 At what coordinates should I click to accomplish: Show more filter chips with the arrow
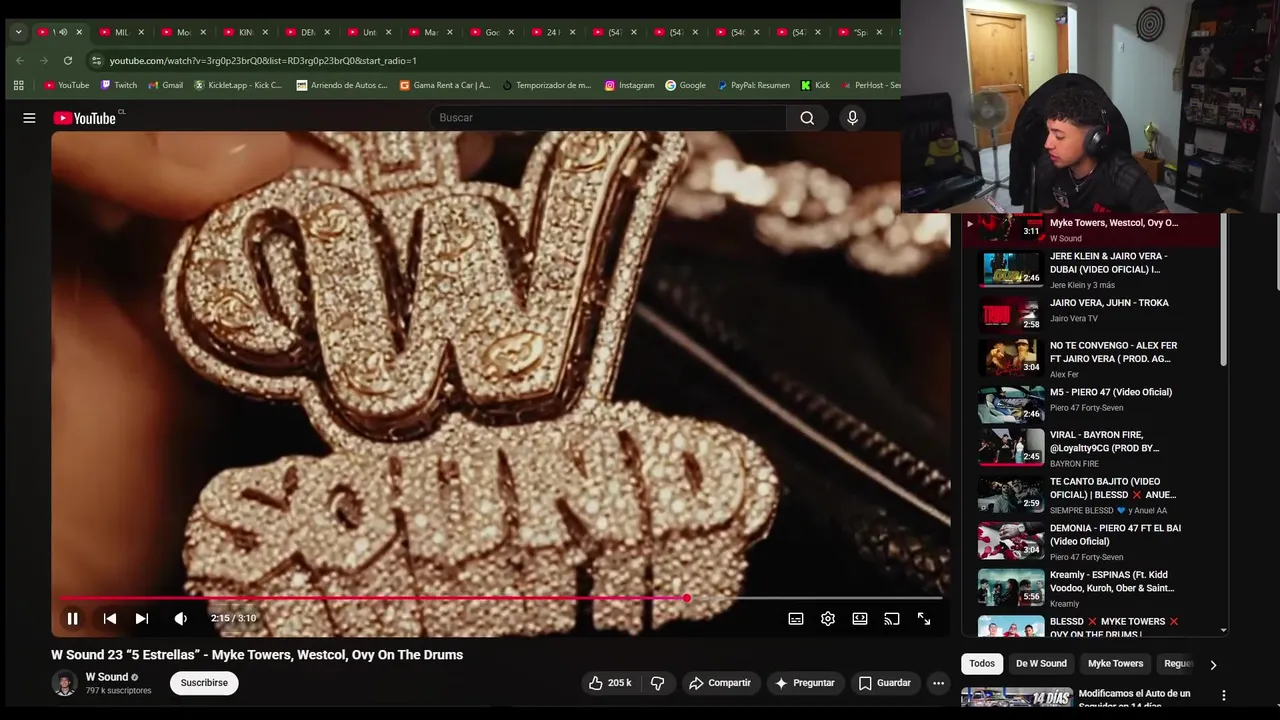coord(1213,664)
